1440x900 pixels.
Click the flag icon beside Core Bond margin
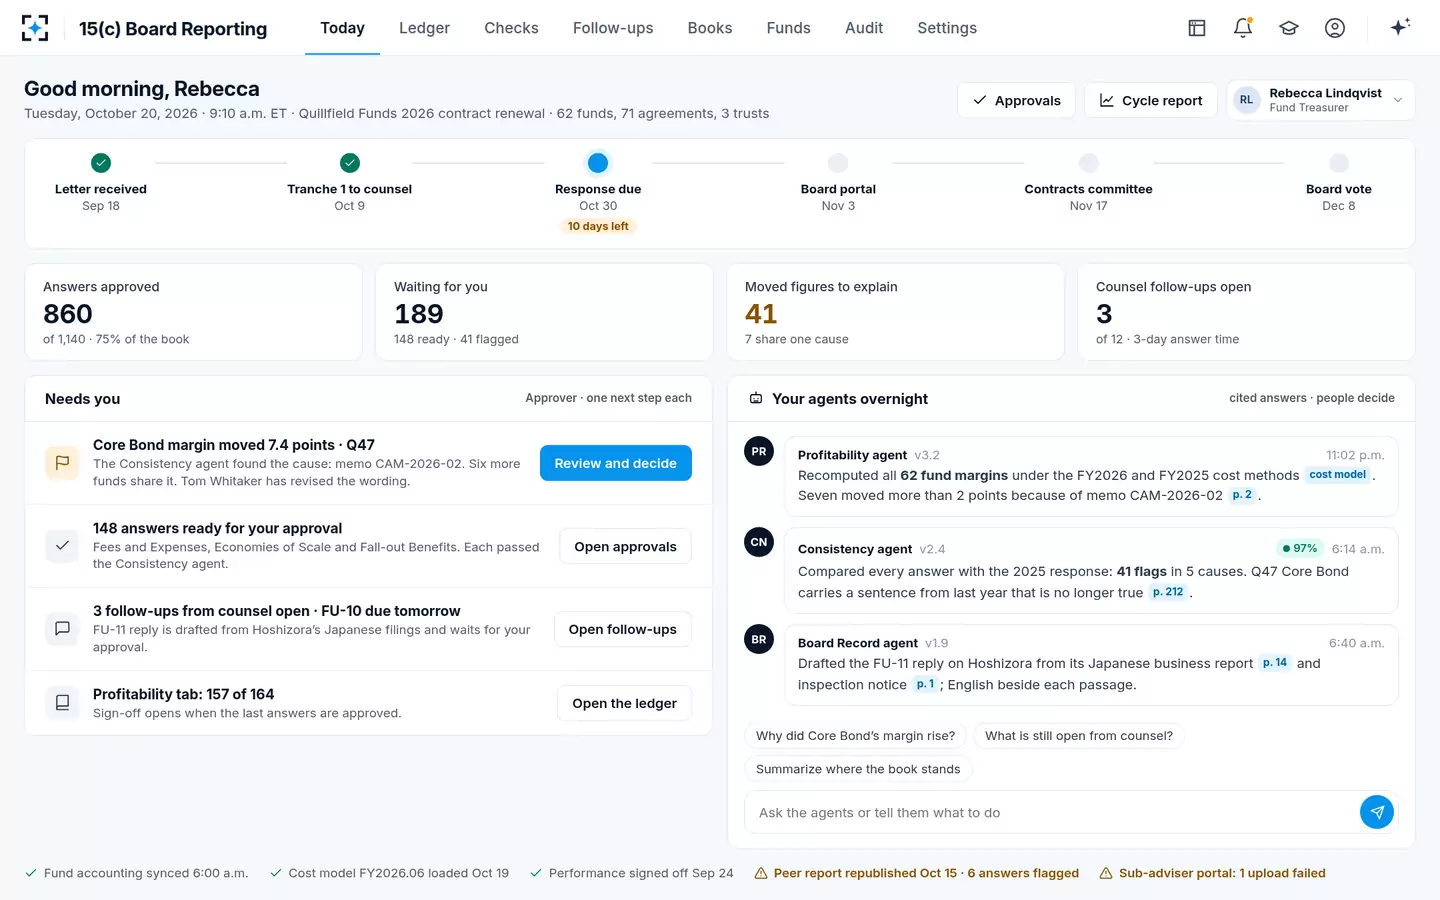pos(62,463)
